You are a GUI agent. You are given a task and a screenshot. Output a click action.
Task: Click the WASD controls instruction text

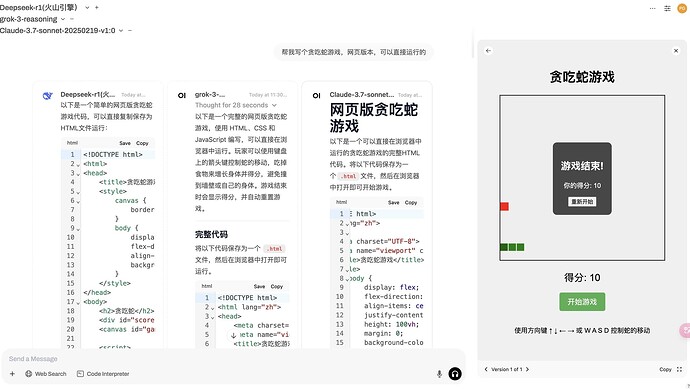[582, 330]
